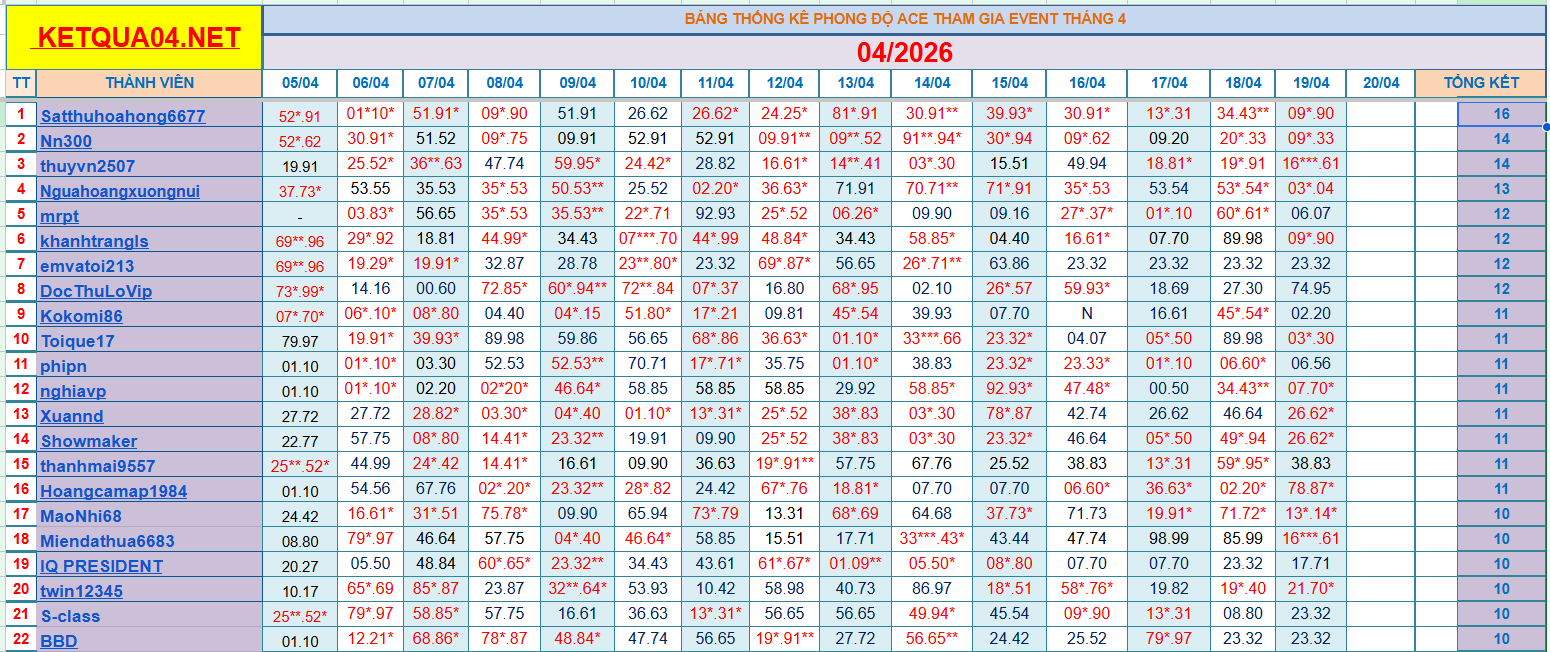Image resolution: width=1550 pixels, height=652 pixels.
Task: Click the TT column header cell
Action: tap(20, 83)
